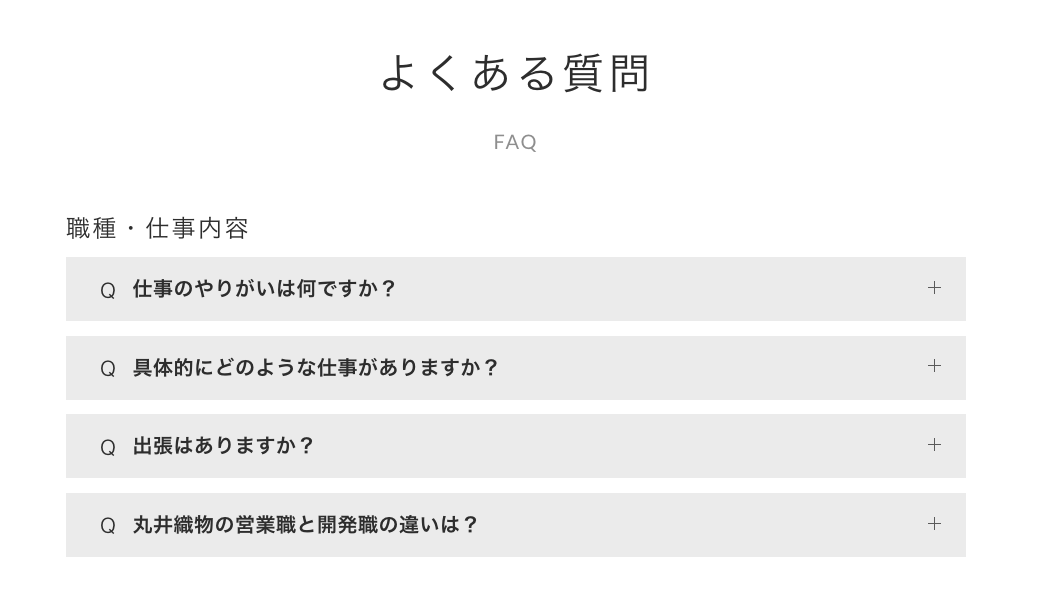The image size is (1043, 609).
Task: Click 職種 in the section heading
Action: (x=91, y=229)
